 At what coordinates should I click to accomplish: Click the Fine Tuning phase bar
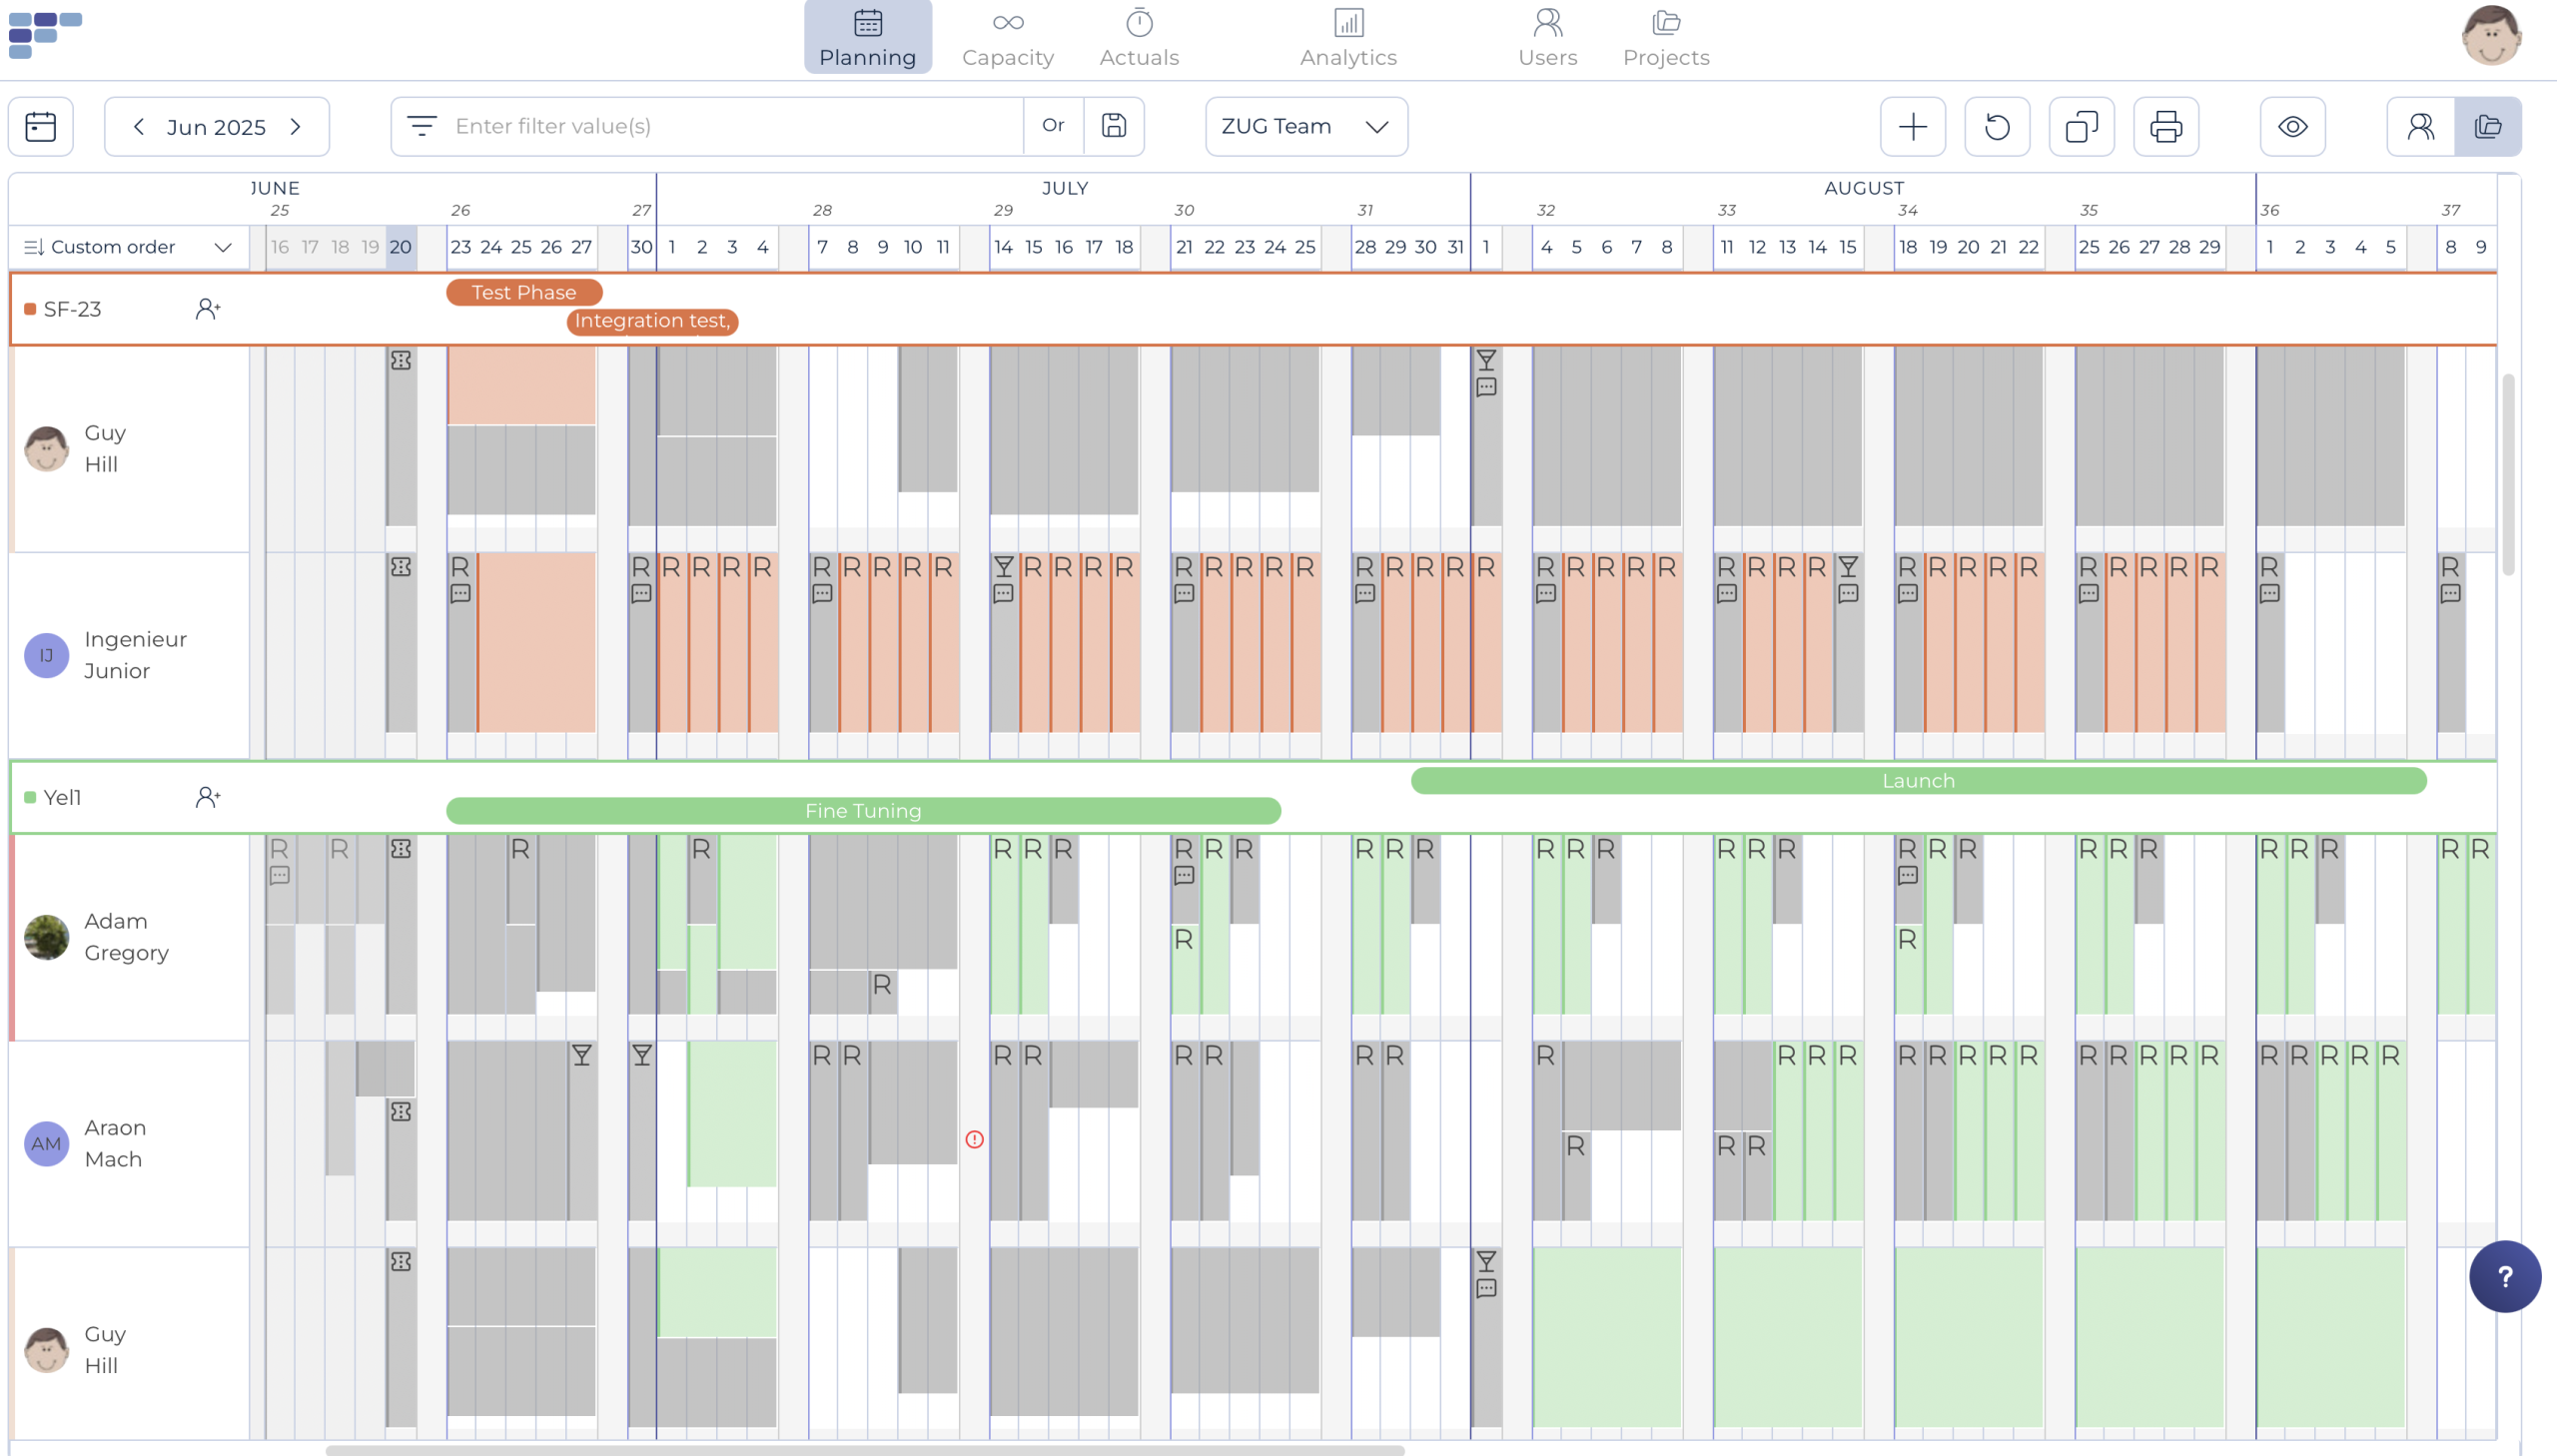click(x=862, y=811)
